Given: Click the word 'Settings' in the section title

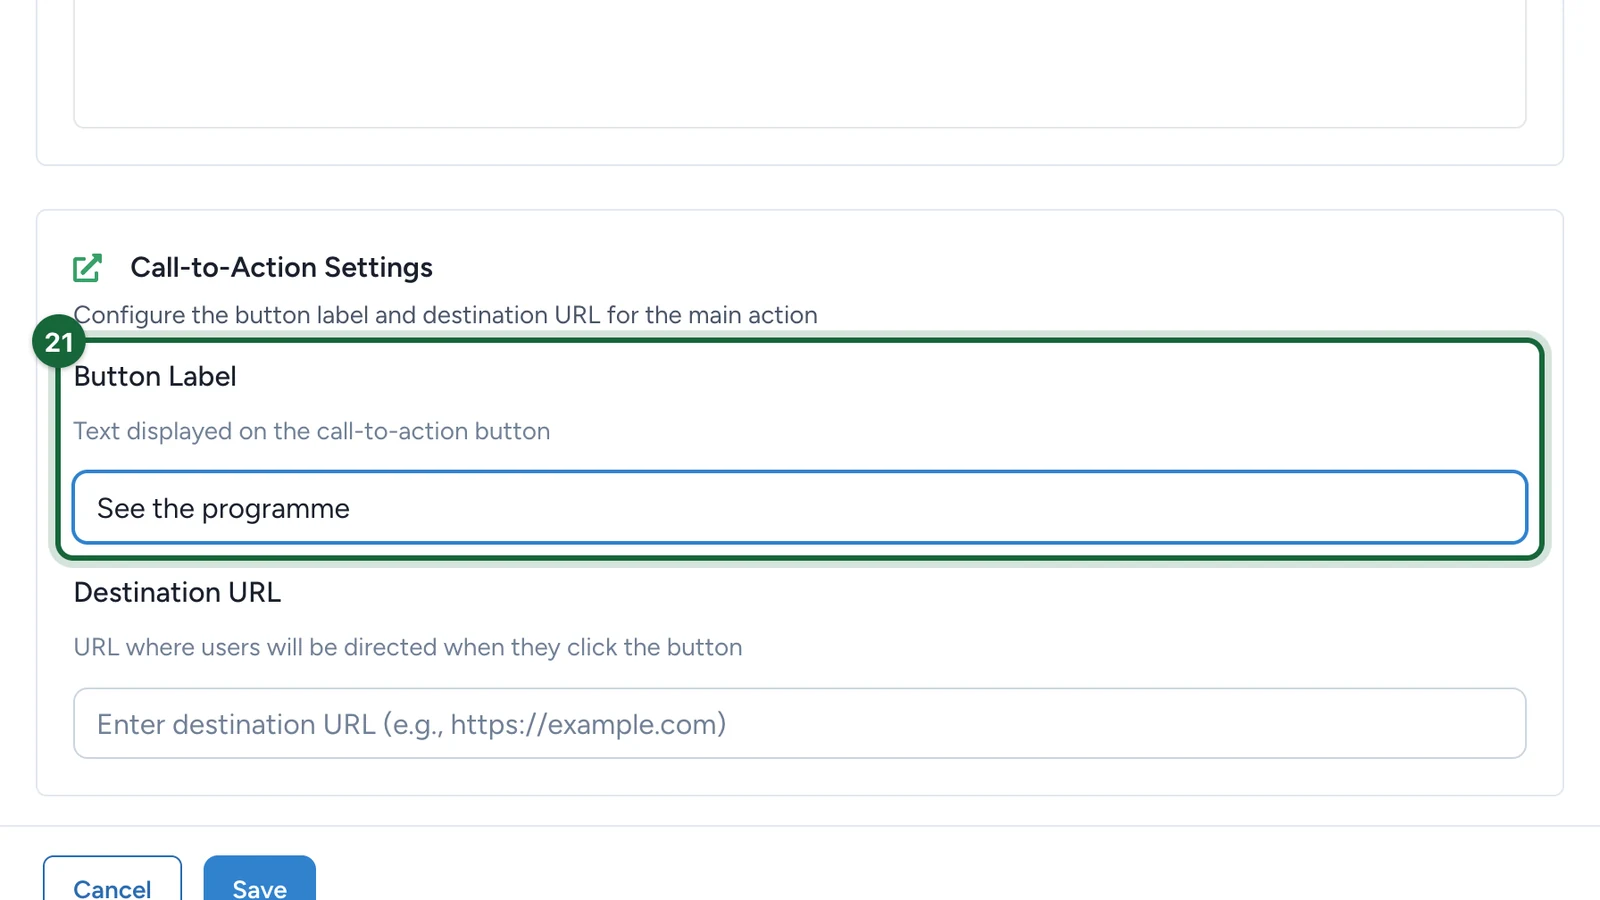Looking at the screenshot, I should coord(378,267).
